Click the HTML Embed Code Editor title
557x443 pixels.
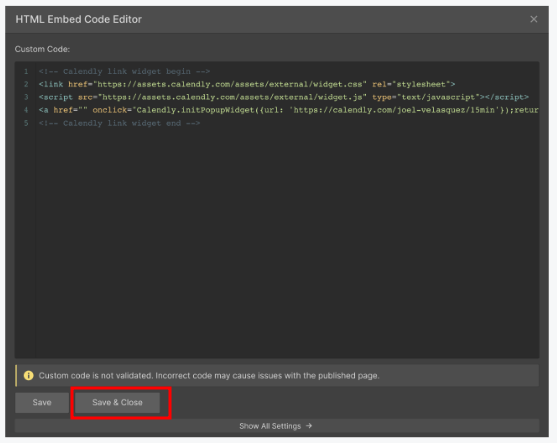click(x=79, y=19)
